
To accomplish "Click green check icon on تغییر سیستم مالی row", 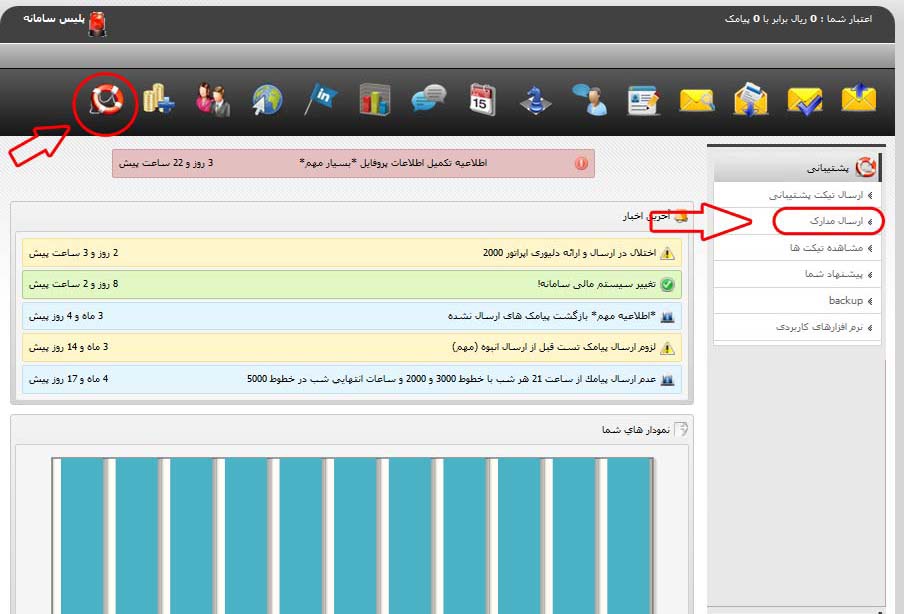I will click(667, 284).
